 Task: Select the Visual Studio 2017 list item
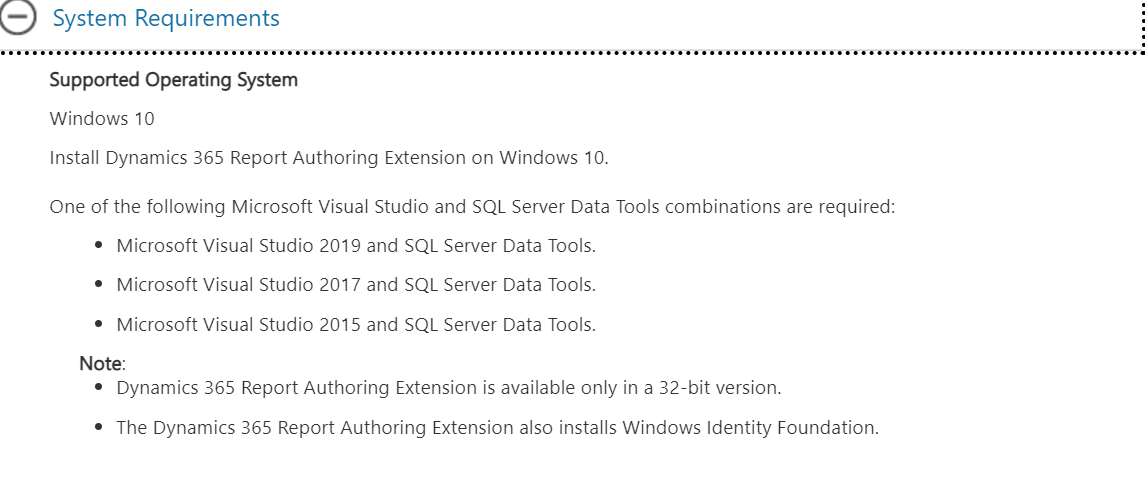point(356,285)
